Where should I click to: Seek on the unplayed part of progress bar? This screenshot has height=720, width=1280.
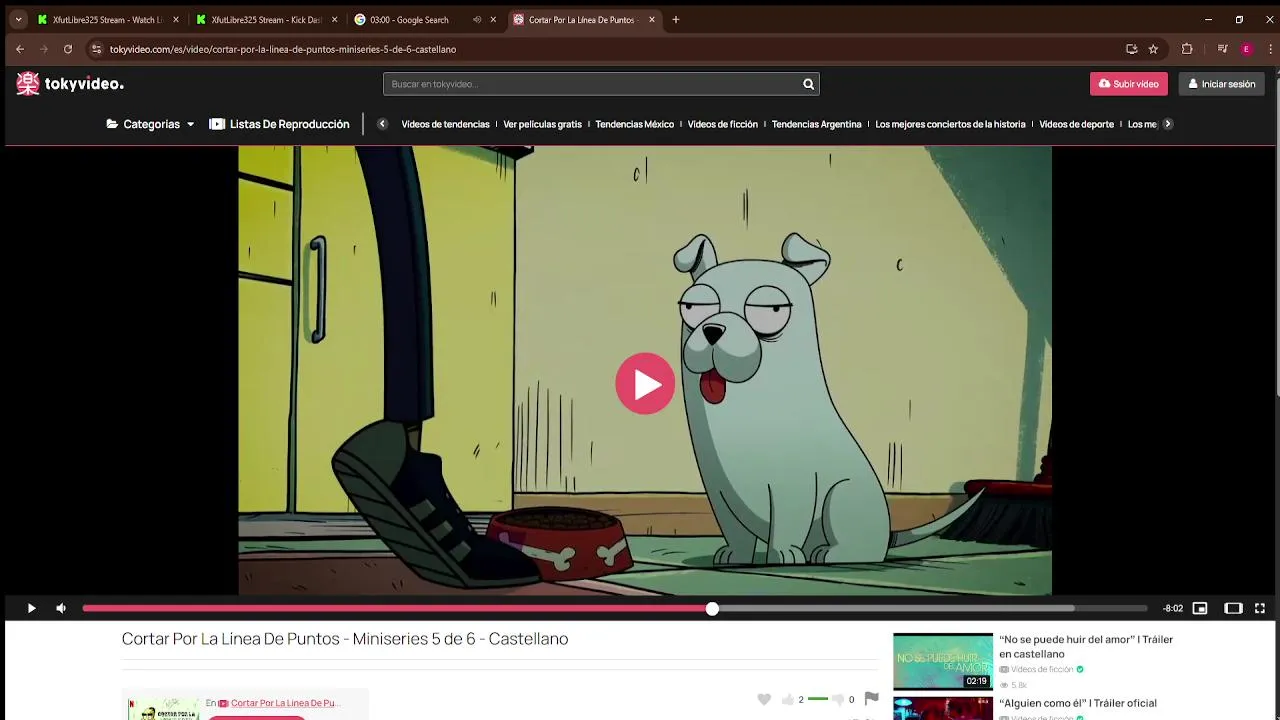(930, 608)
